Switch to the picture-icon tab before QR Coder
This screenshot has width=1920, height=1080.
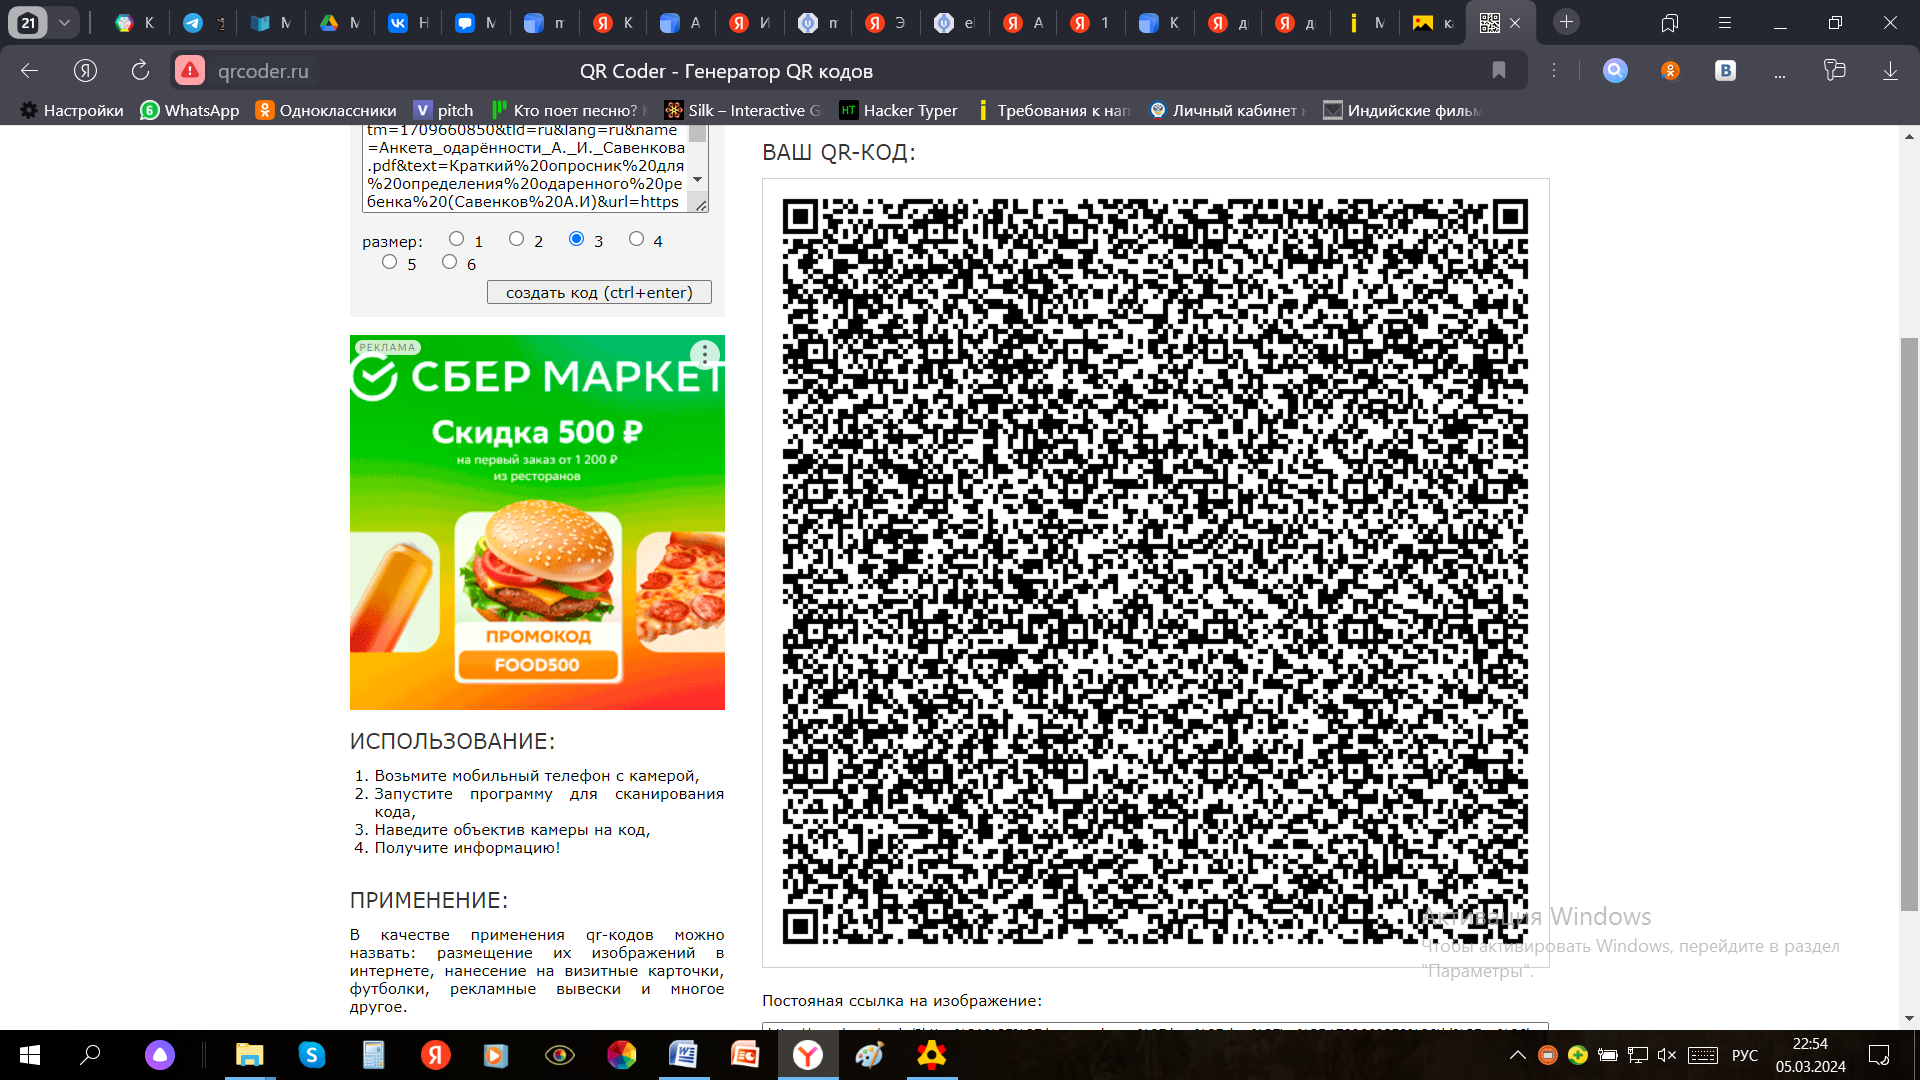coord(1432,22)
